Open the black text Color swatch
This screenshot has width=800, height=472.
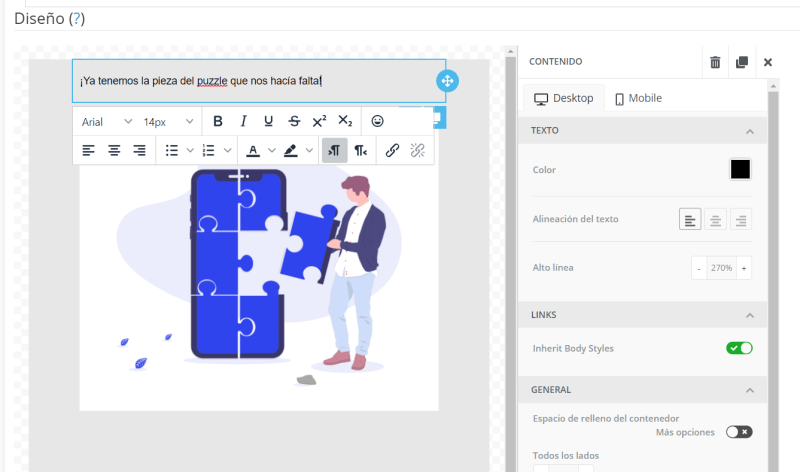click(740, 169)
